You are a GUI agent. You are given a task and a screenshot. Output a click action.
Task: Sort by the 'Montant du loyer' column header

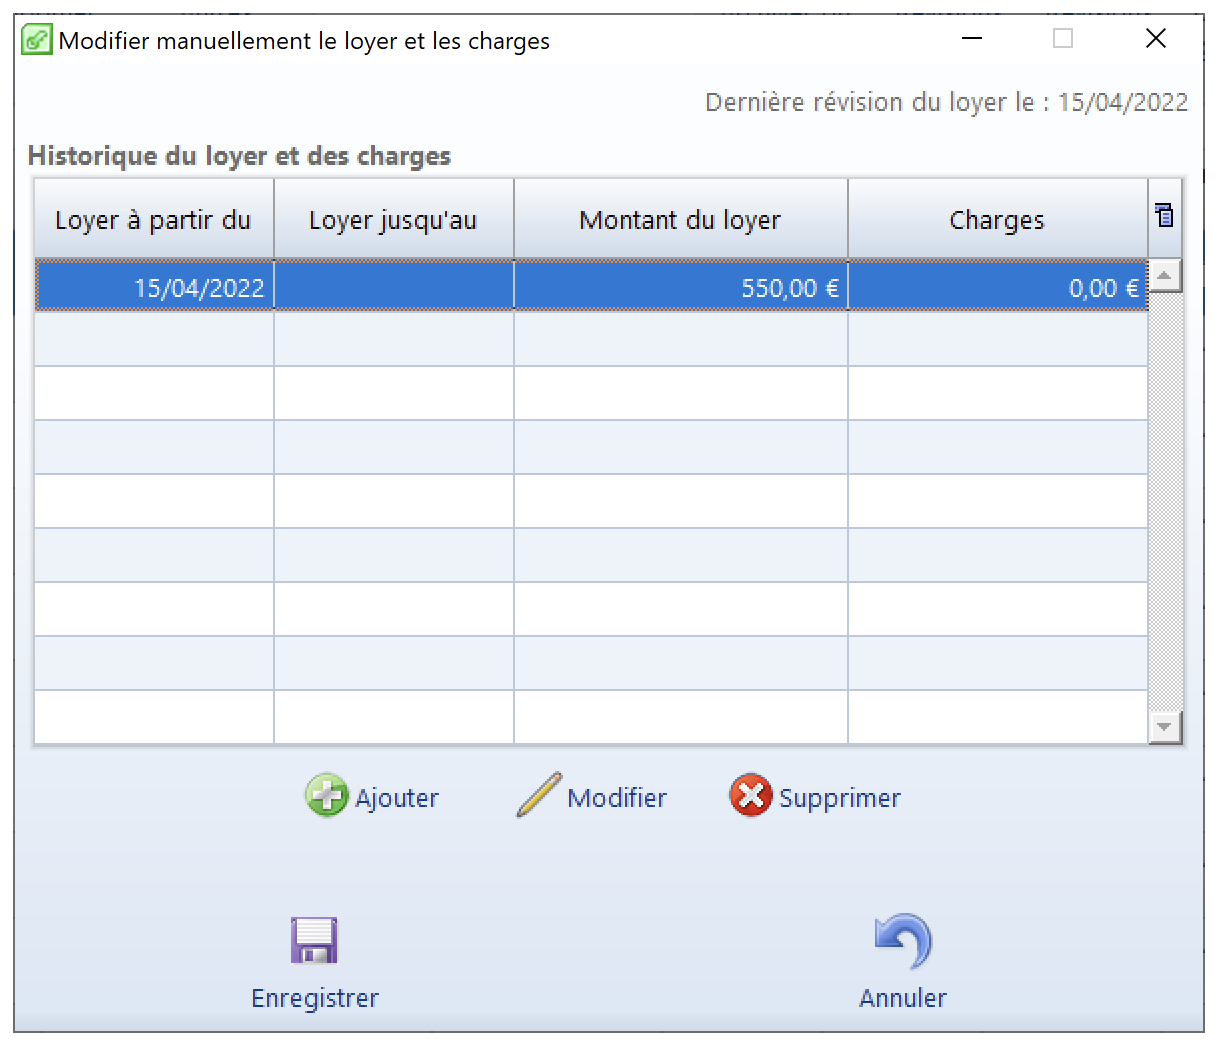681,219
